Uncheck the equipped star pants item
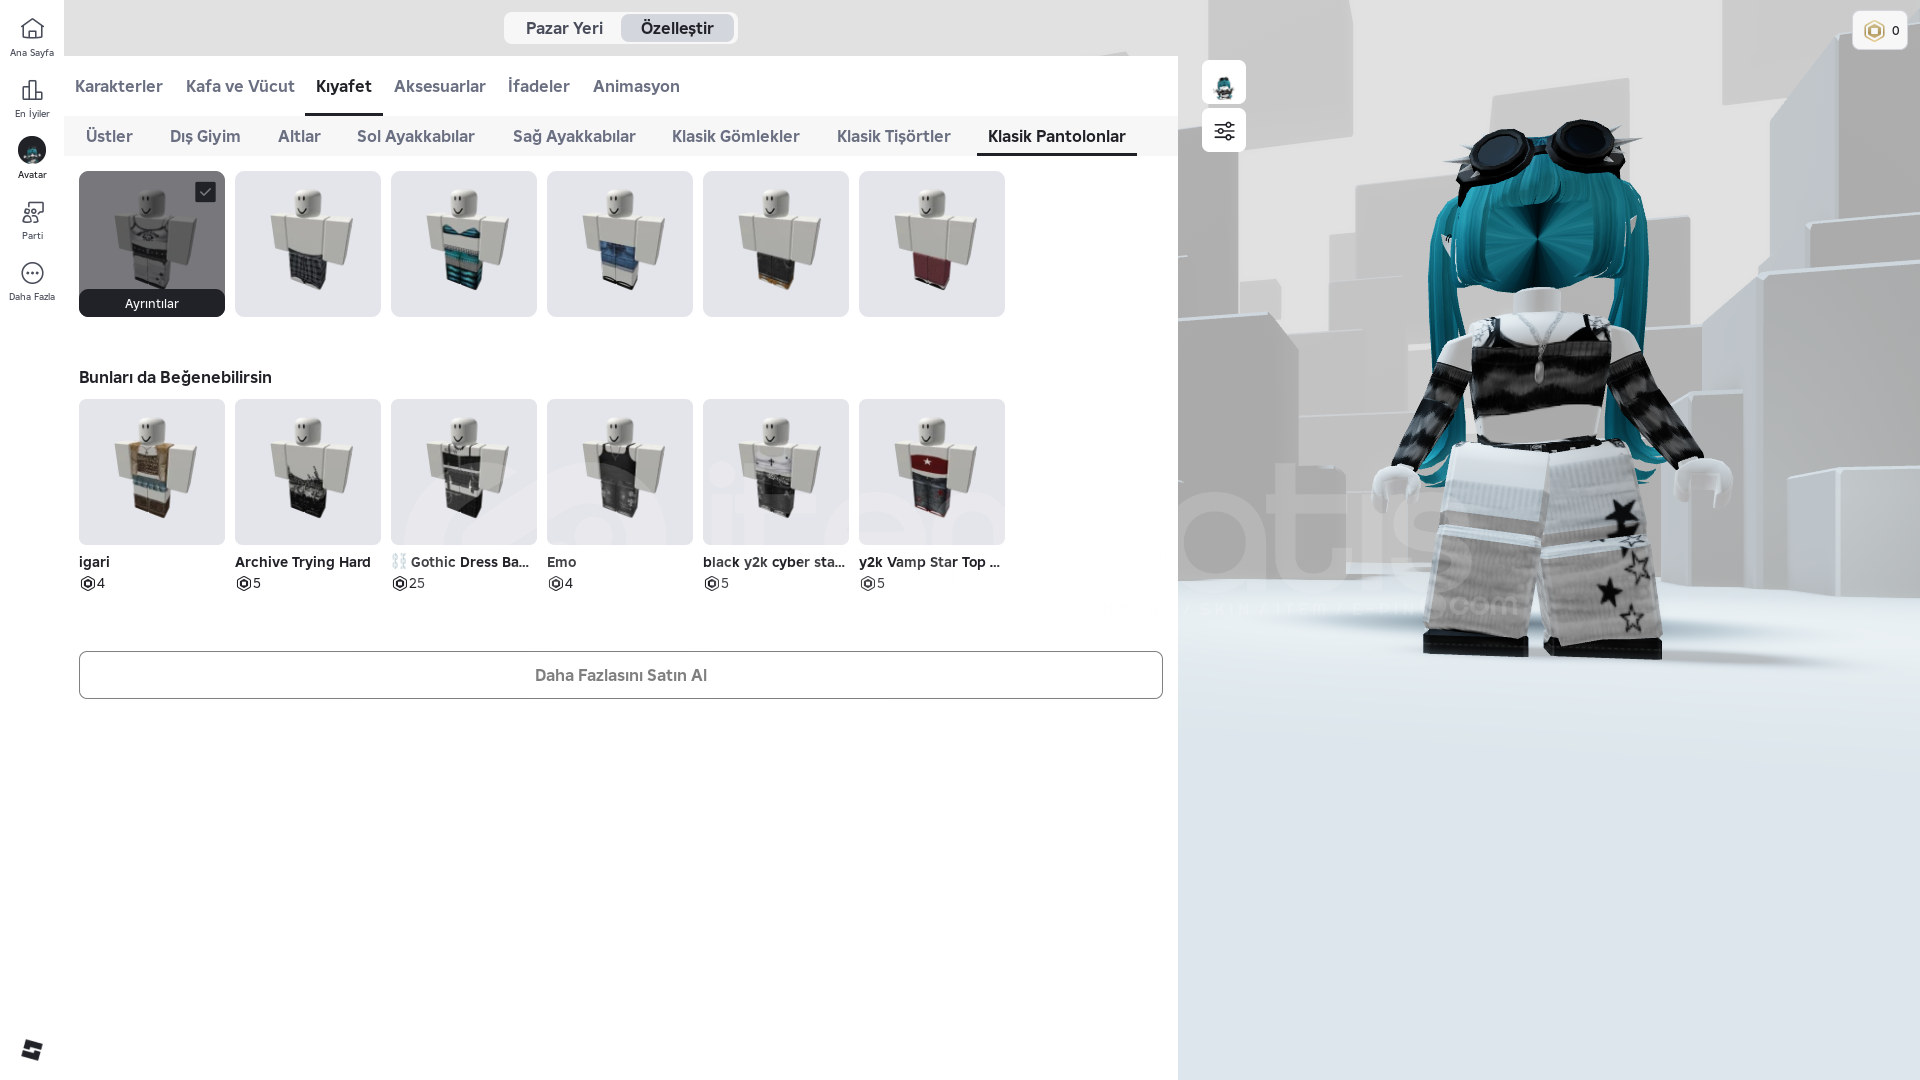The image size is (1920, 1080). coord(205,192)
